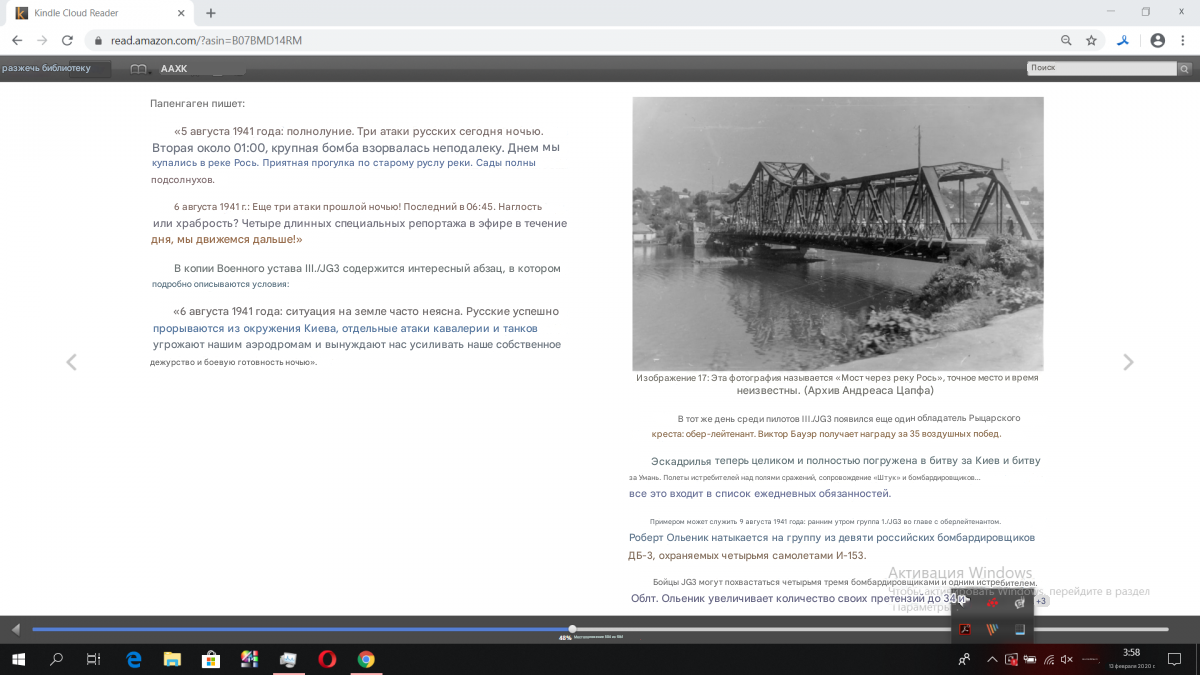Screen dimensions: 1200x675
Task: Go to the previous page arrow
Action: [x=71, y=362]
